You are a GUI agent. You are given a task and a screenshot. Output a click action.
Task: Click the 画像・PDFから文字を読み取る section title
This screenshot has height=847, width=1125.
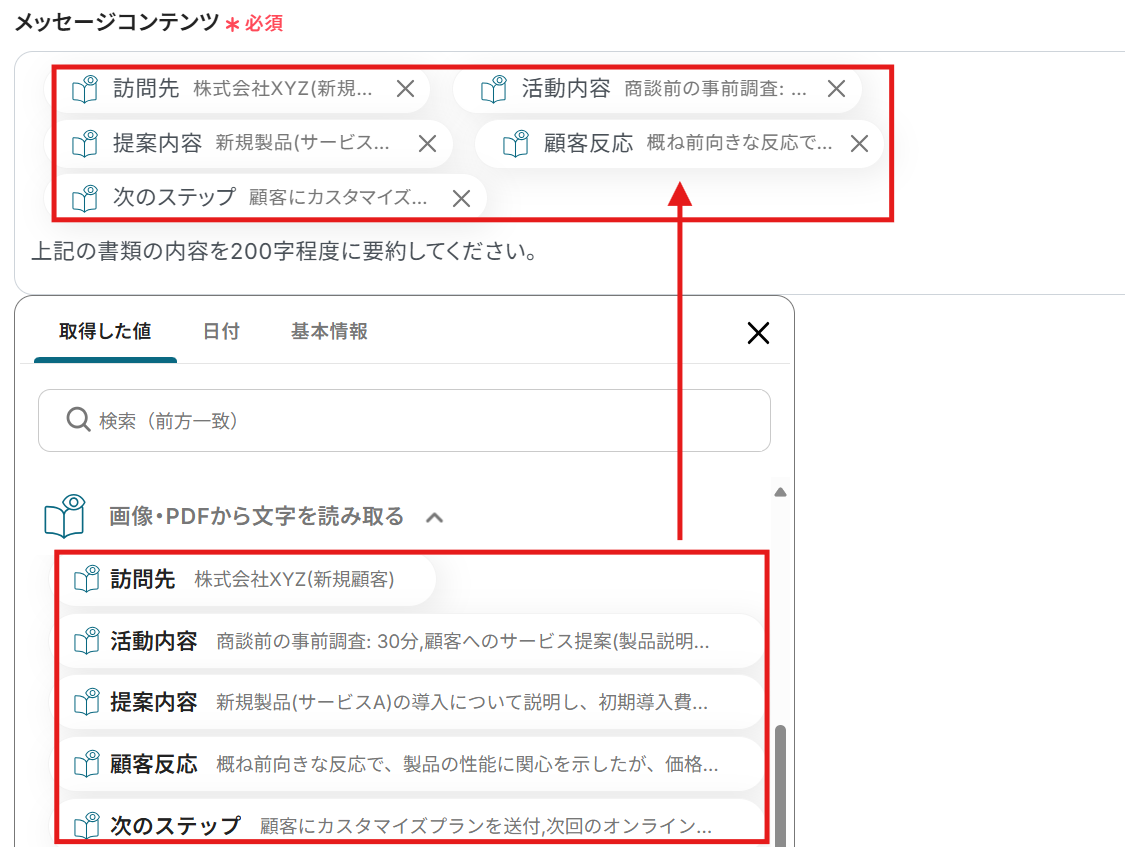tap(256, 516)
